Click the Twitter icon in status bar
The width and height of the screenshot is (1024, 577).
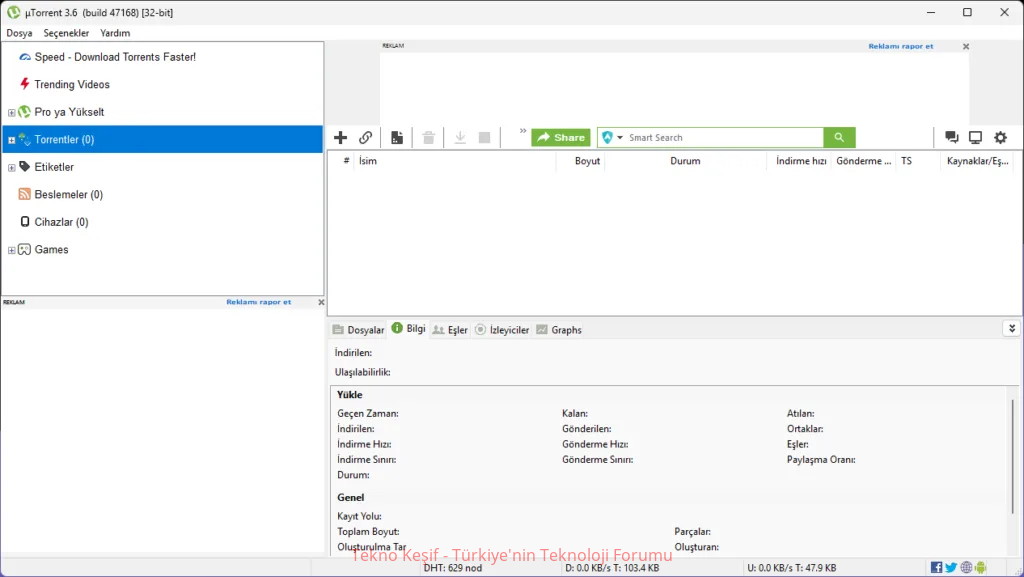click(x=951, y=568)
